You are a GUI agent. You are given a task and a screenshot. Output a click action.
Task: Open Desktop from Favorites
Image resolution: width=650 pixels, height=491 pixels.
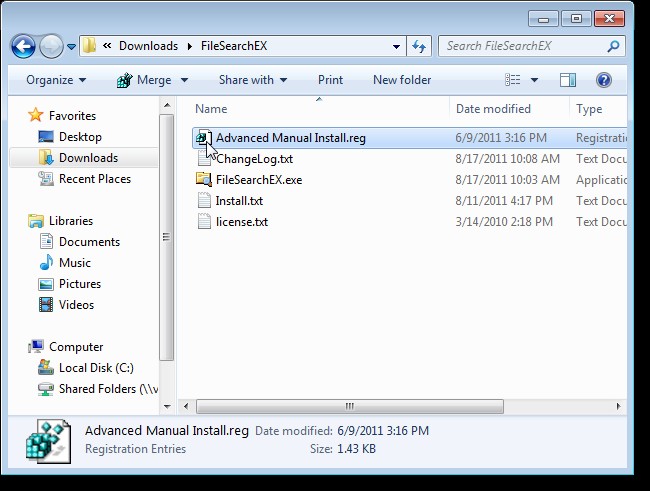(80, 137)
